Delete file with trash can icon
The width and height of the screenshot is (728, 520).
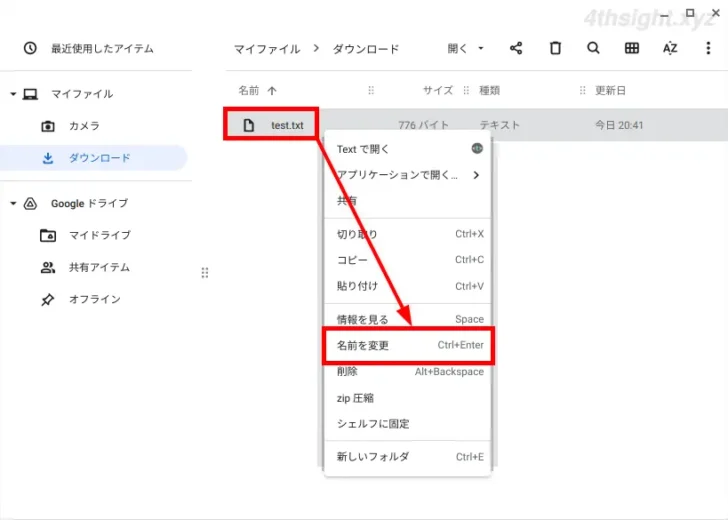pyautogui.click(x=555, y=48)
